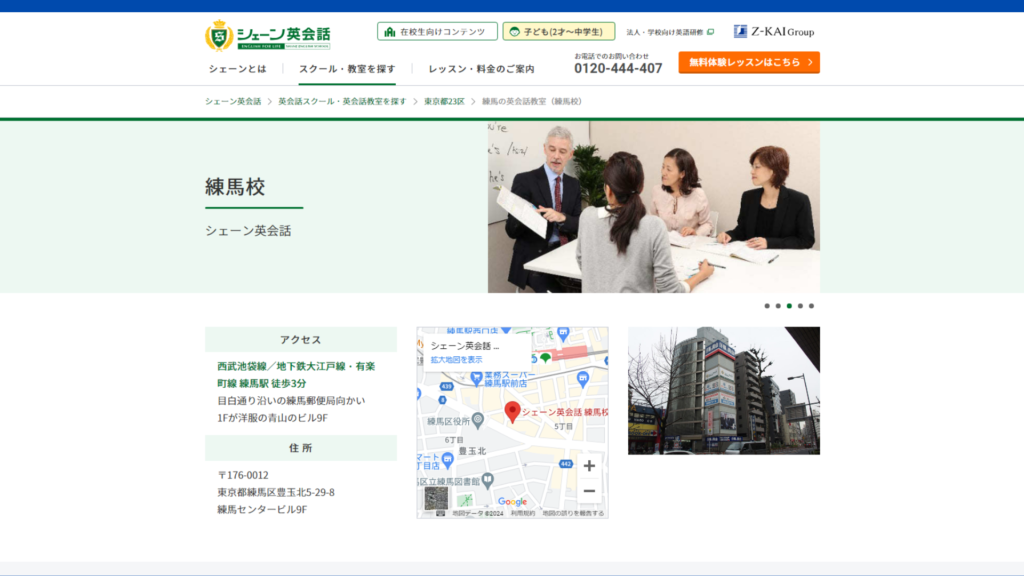This screenshot has width=1024, height=576.
Task: Click 地図の誤りを報告する link
Action: click(x=573, y=513)
